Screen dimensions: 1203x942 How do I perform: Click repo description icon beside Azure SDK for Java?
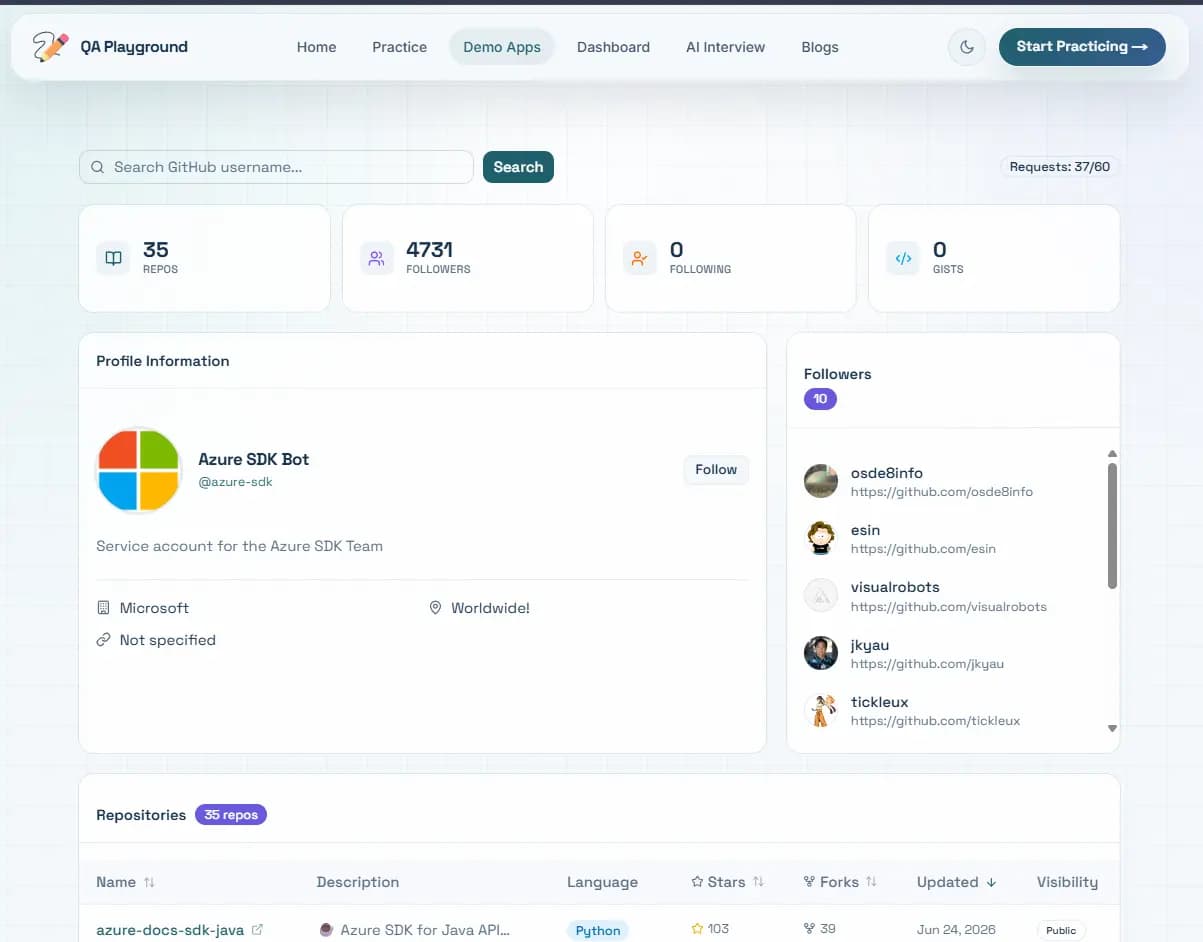[x=326, y=930]
